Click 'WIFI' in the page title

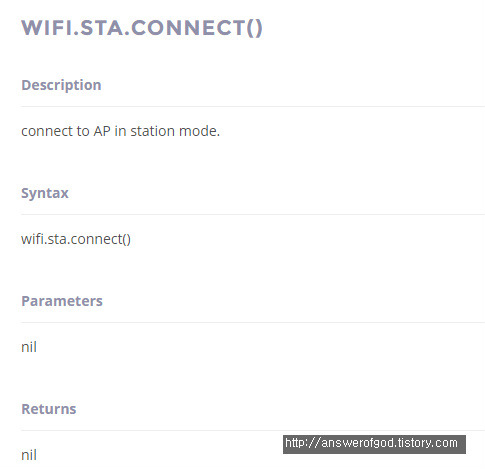coord(47,28)
